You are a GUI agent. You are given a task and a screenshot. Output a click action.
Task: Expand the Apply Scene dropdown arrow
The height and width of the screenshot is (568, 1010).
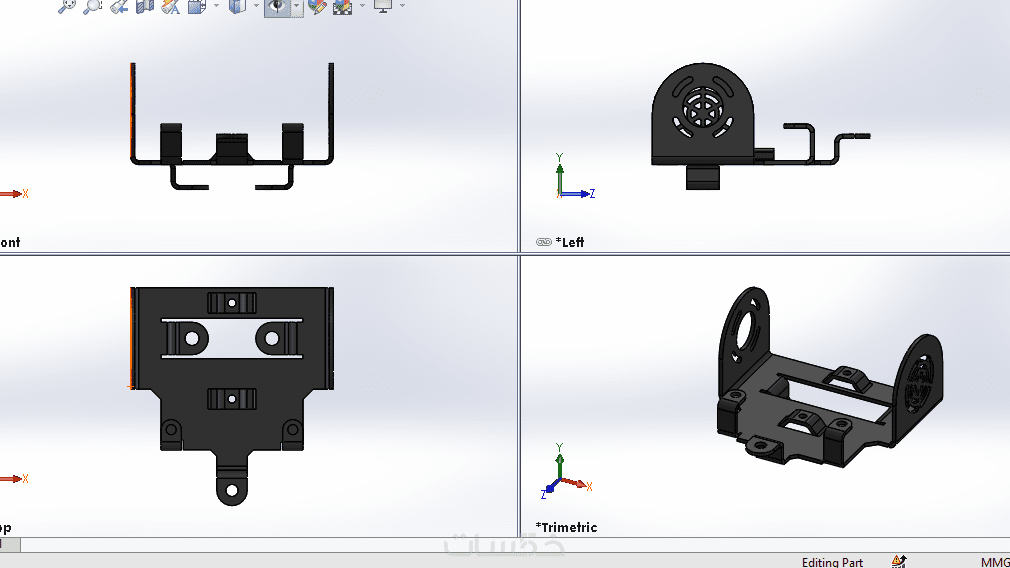[362, 6]
